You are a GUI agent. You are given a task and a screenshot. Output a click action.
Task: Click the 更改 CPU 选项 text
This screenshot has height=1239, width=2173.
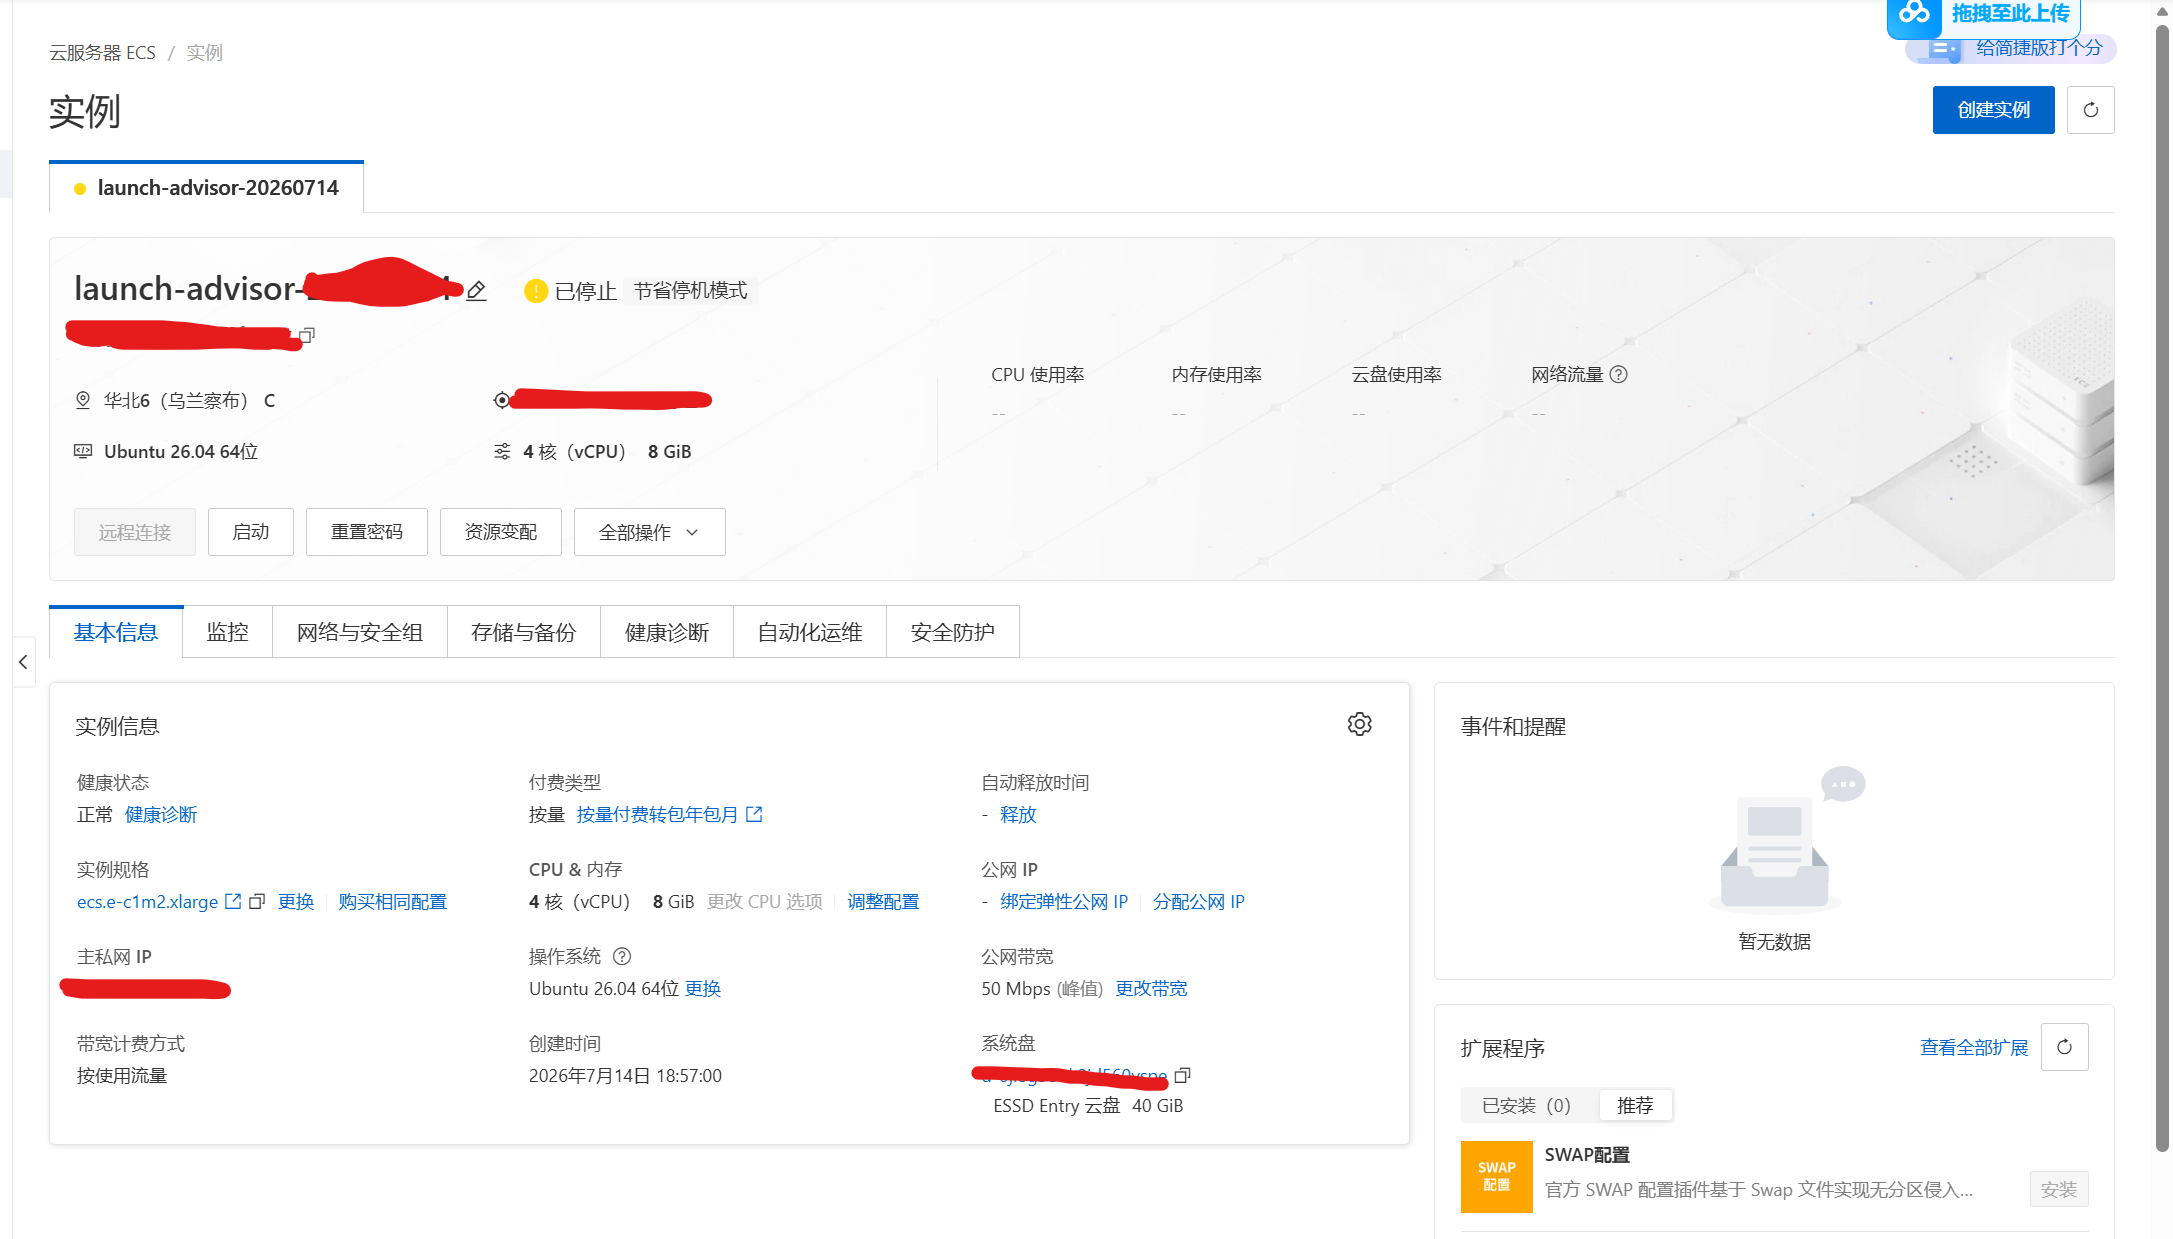(765, 901)
